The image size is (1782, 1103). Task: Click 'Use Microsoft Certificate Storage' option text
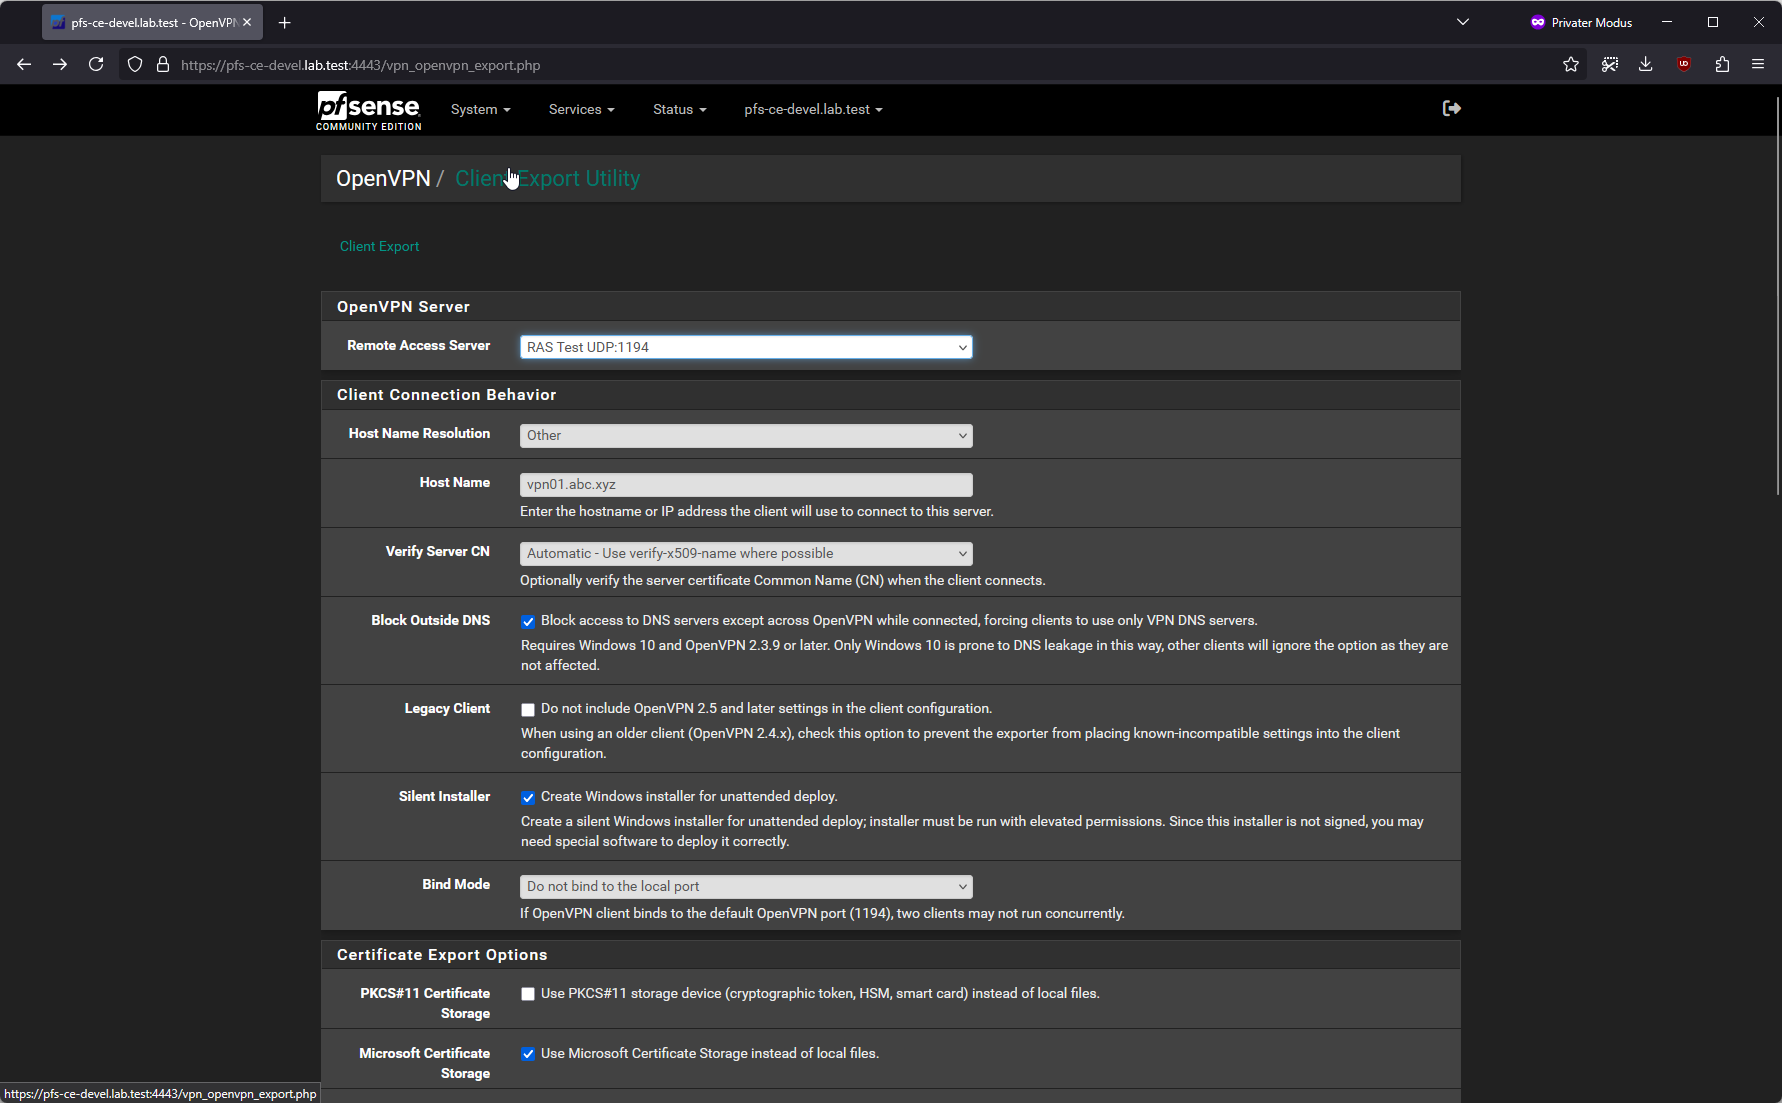pos(710,1053)
